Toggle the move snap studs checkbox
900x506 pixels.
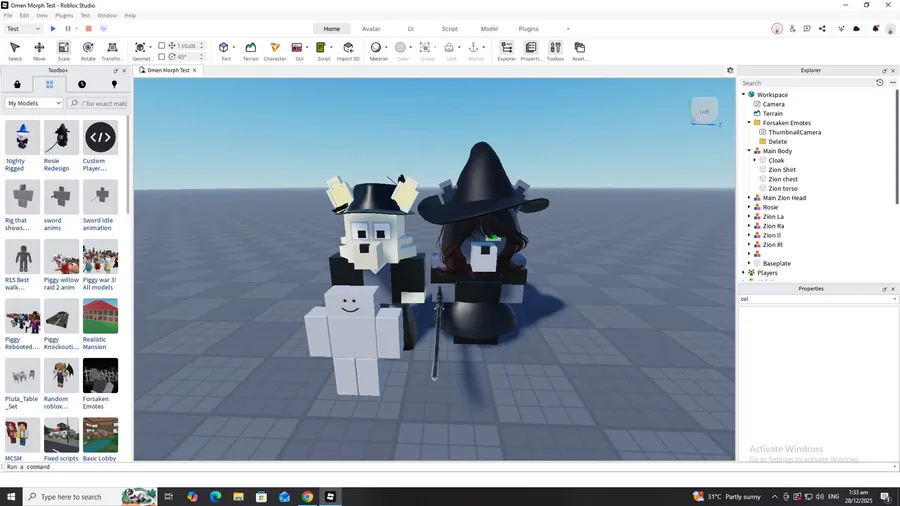[162, 45]
